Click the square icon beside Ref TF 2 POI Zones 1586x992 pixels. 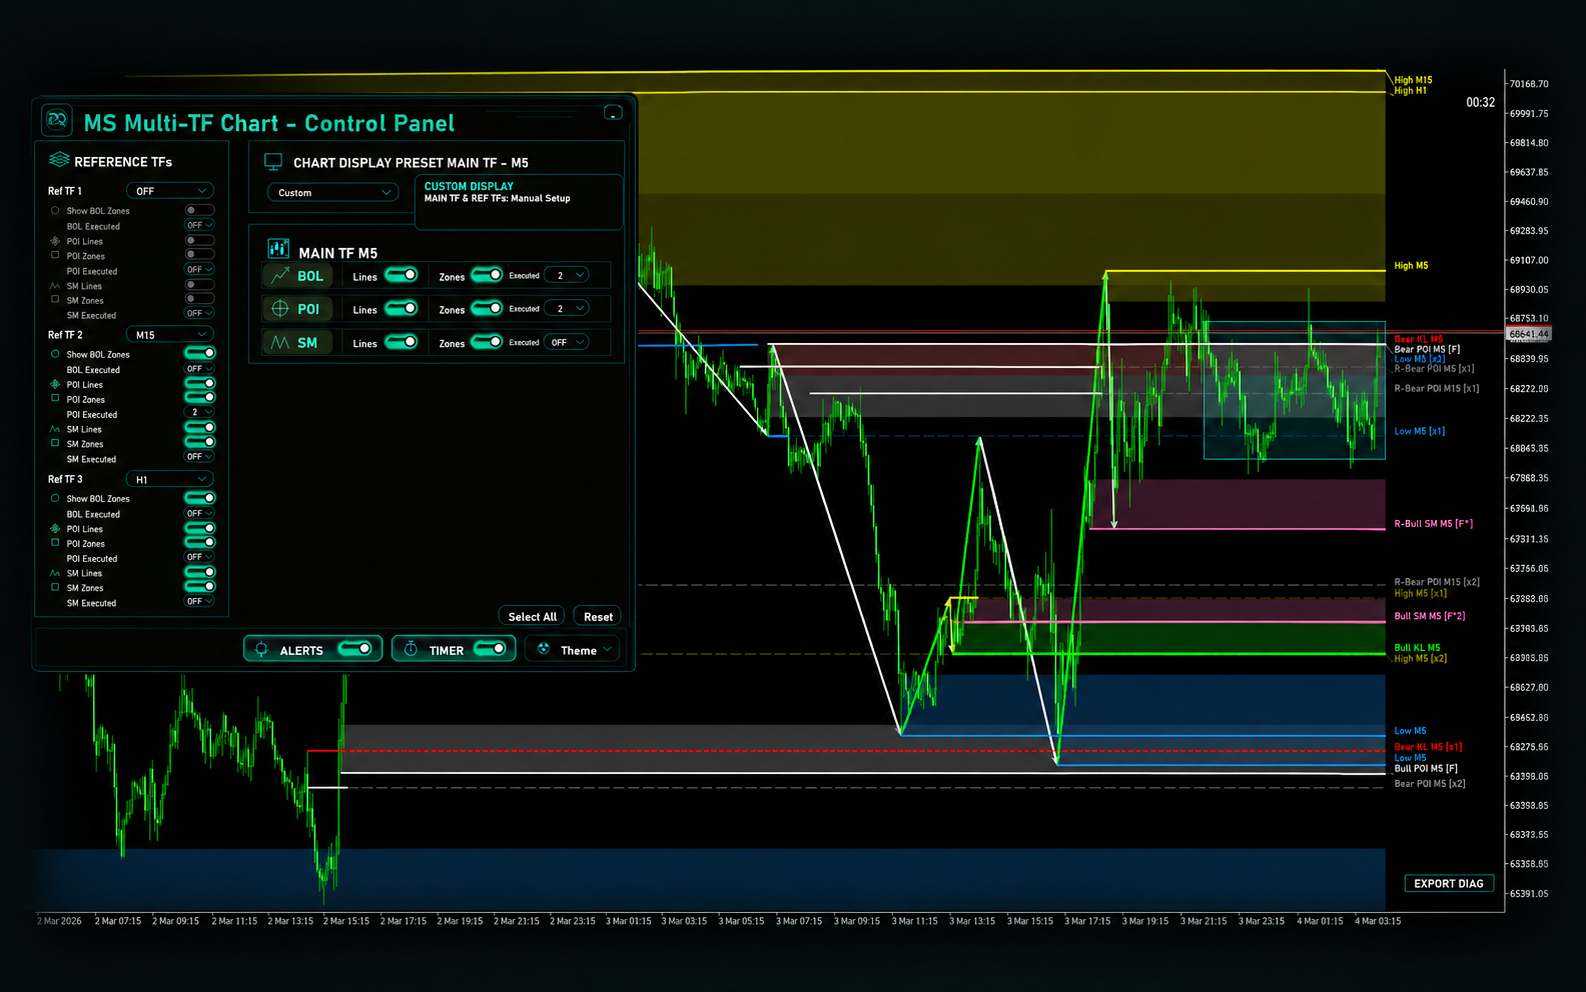55,398
